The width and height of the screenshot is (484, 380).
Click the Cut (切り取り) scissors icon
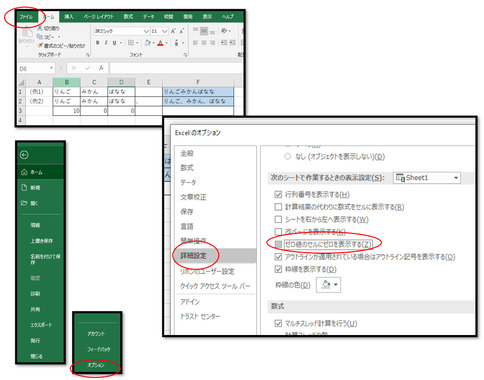pos(40,29)
